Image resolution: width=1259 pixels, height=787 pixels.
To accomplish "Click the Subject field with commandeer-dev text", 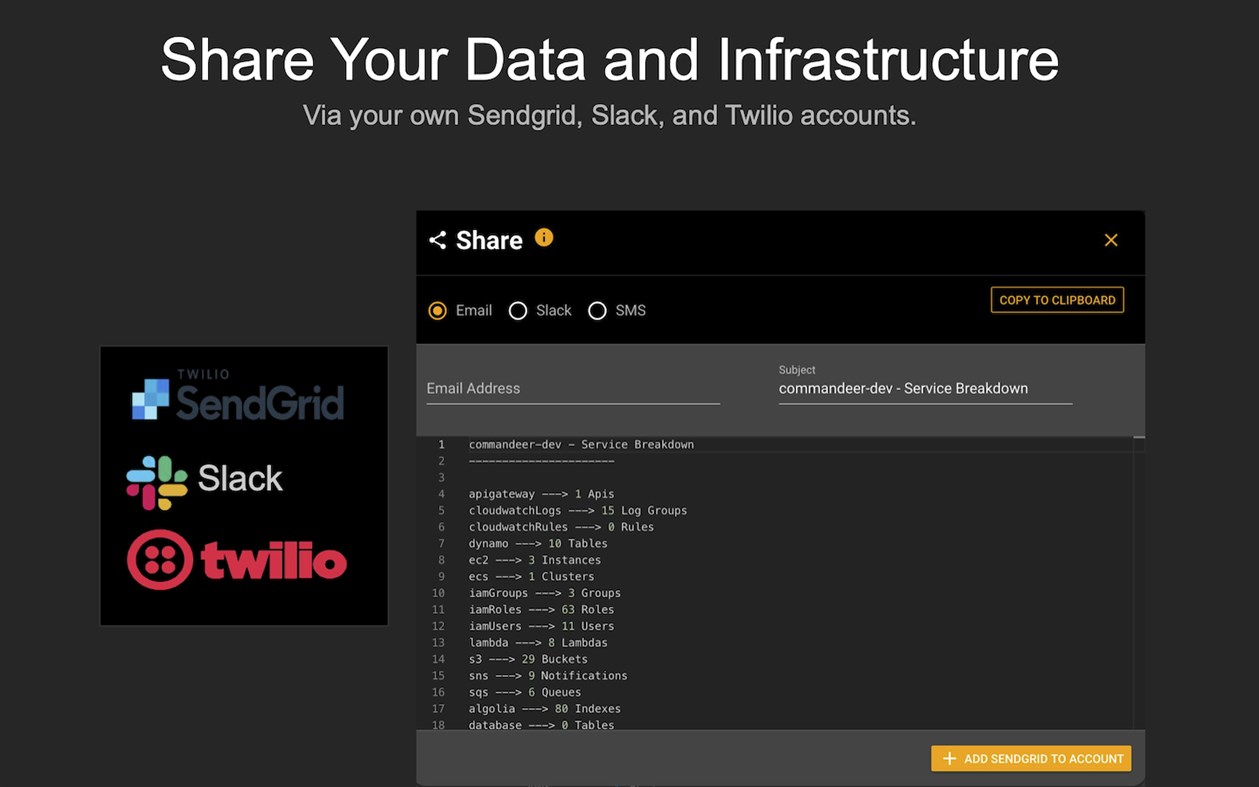I will coord(925,389).
